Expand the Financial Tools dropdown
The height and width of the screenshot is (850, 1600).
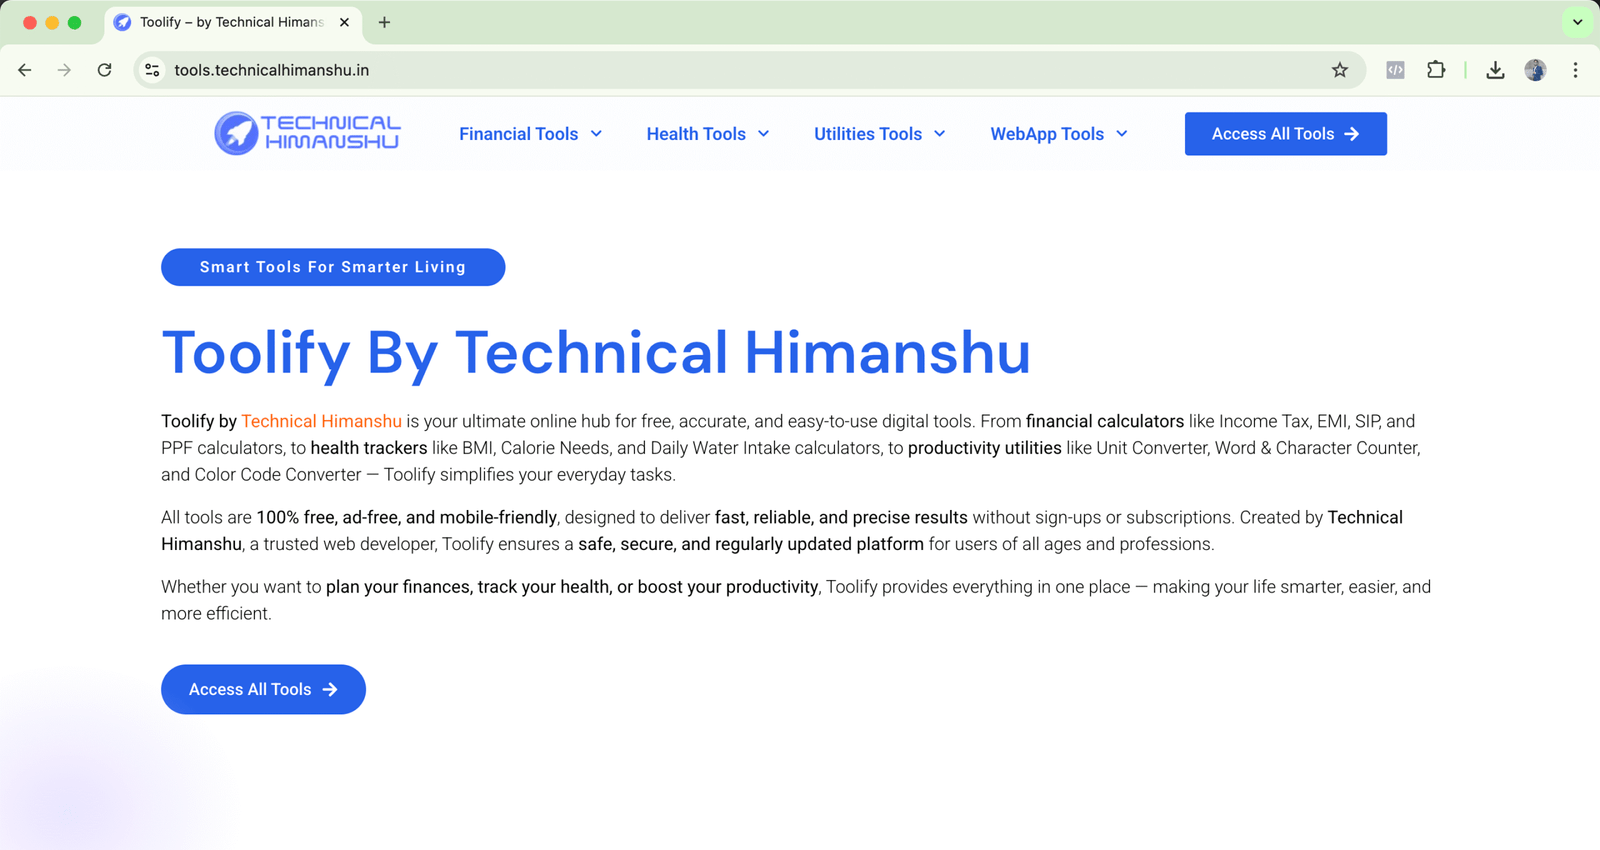coord(530,134)
